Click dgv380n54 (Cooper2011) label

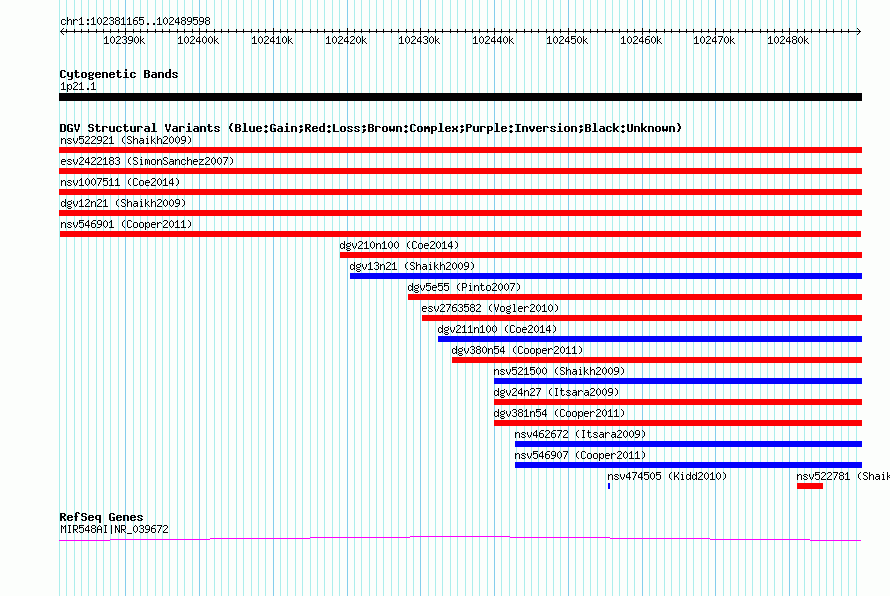tap(517, 350)
